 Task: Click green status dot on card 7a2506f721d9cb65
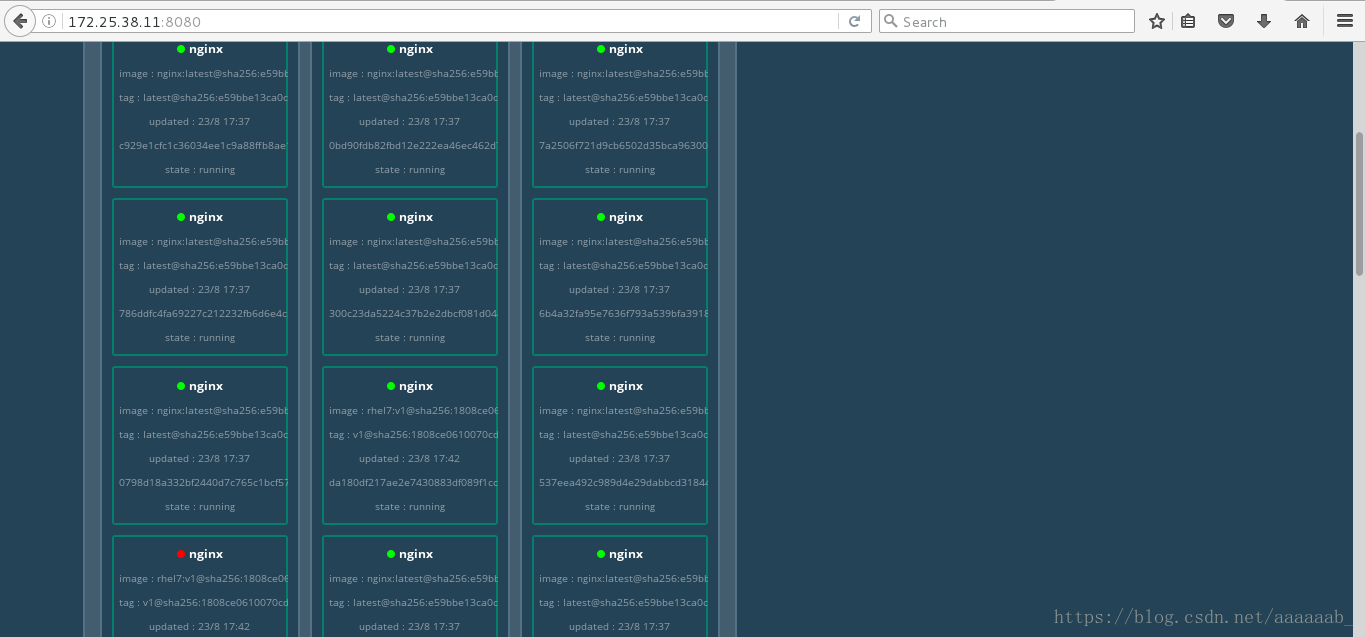click(601, 49)
